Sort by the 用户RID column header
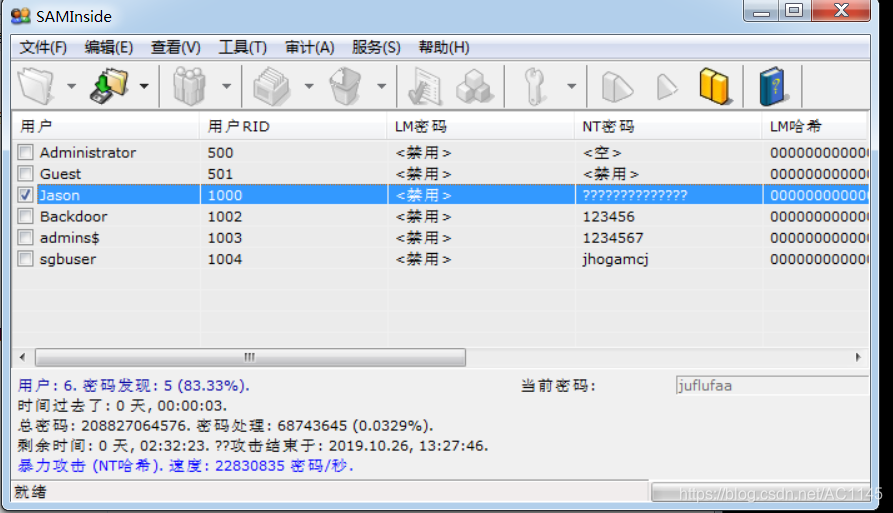Screen dimensions: 893x513 pos(293,126)
